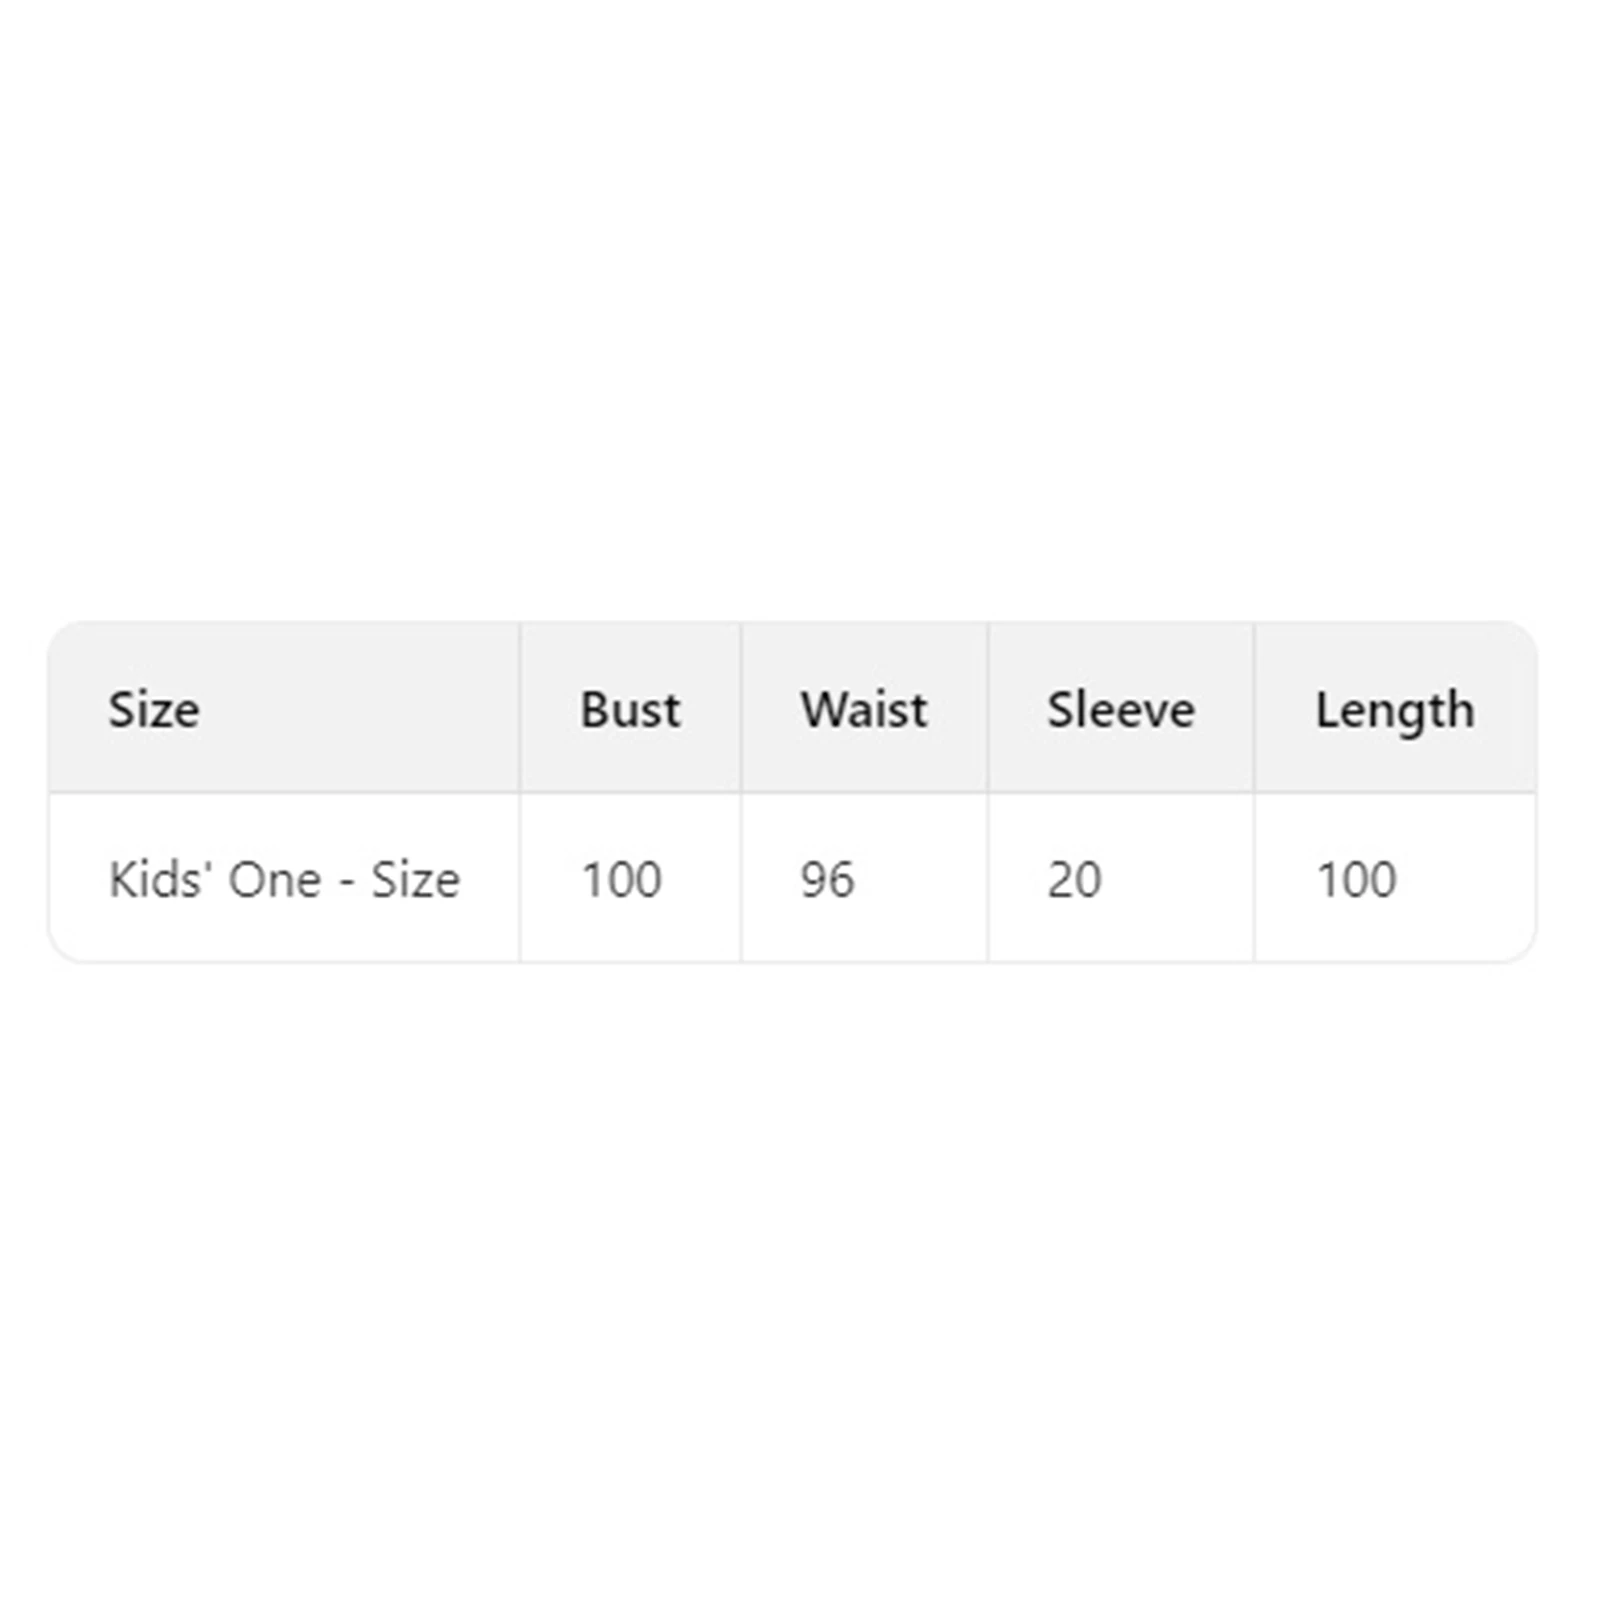Click the blank area below the table

point(800,1280)
